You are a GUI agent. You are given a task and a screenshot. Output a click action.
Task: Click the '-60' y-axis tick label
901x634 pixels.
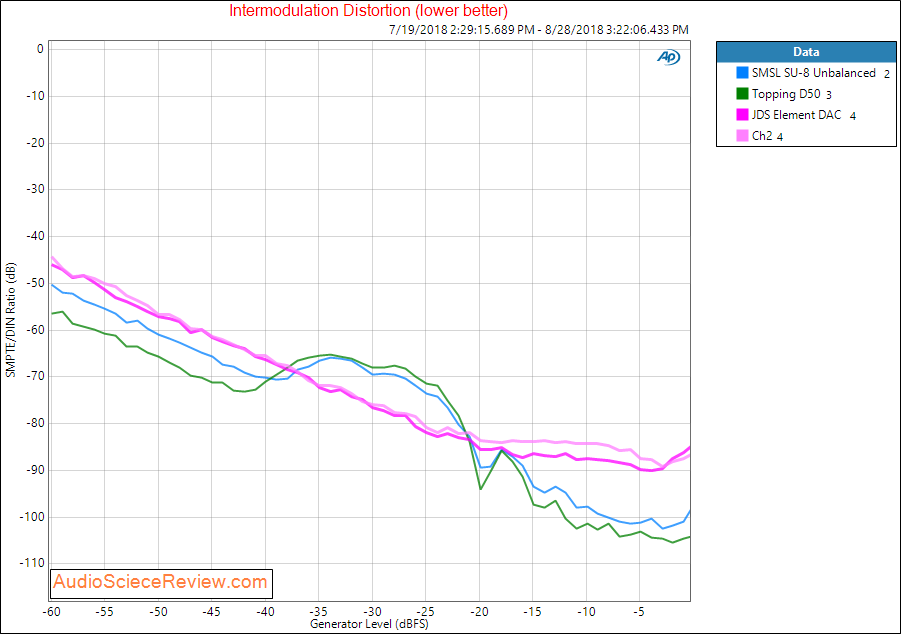coord(35,330)
